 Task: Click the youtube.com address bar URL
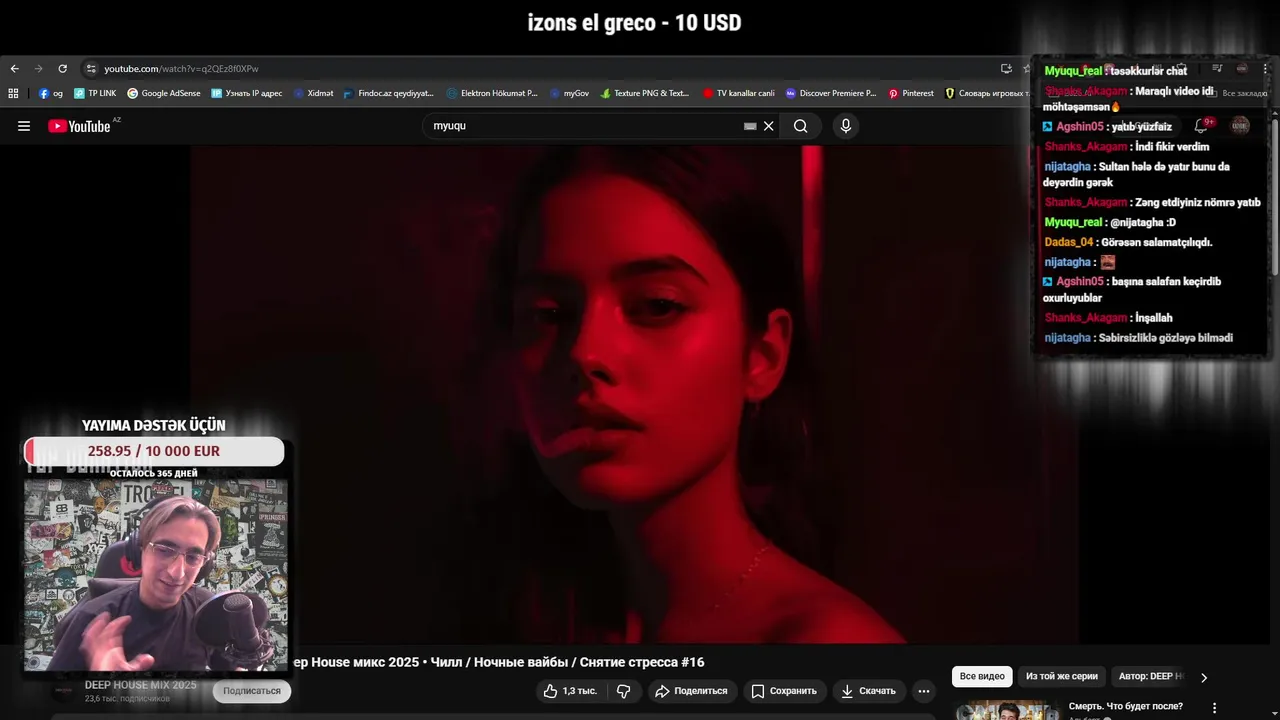[181, 69]
